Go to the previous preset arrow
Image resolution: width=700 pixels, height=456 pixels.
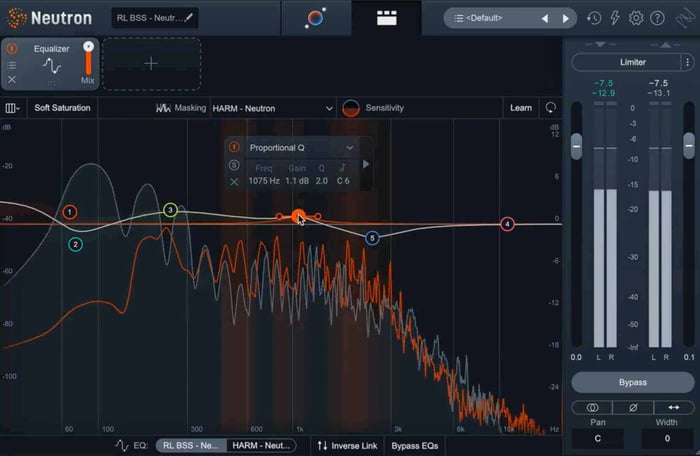coord(545,19)
